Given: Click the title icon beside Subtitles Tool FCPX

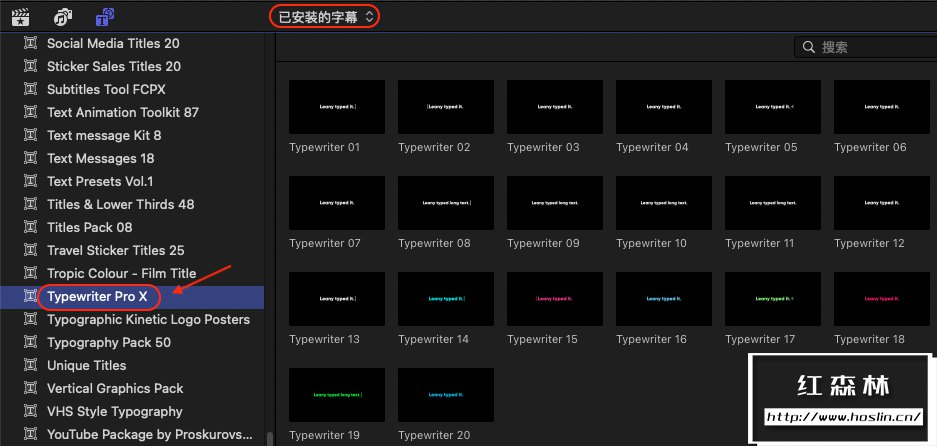Looking at the screenshot, I should pos(30,89).
